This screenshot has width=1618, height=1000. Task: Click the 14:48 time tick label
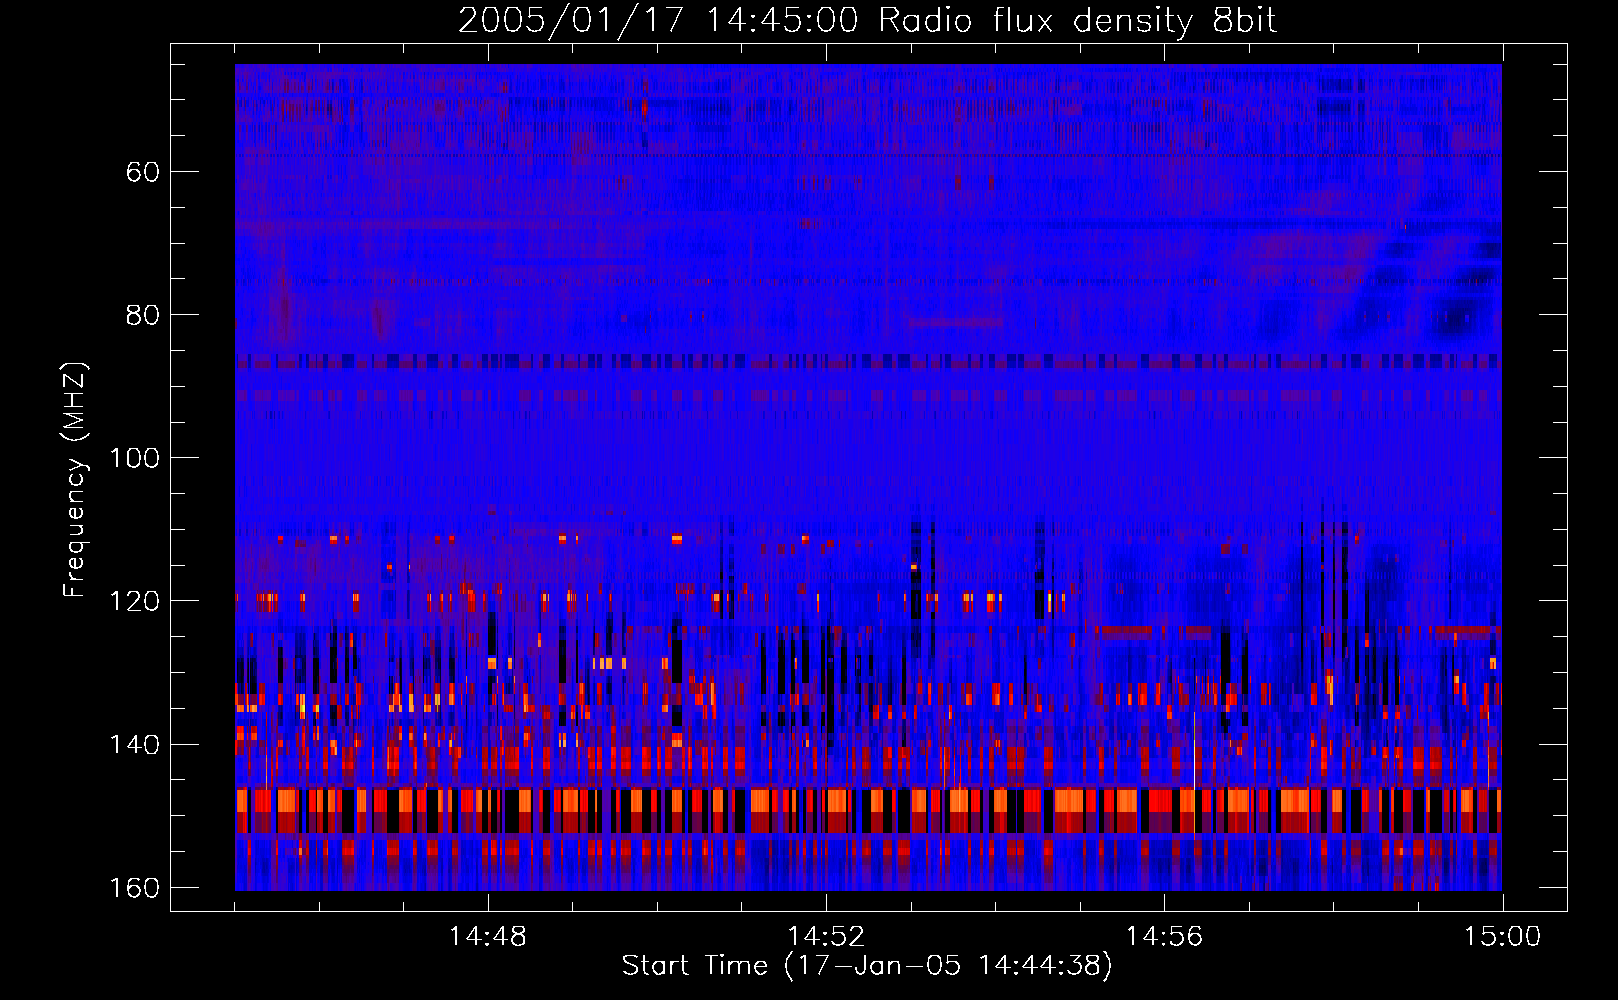point(488,937)
